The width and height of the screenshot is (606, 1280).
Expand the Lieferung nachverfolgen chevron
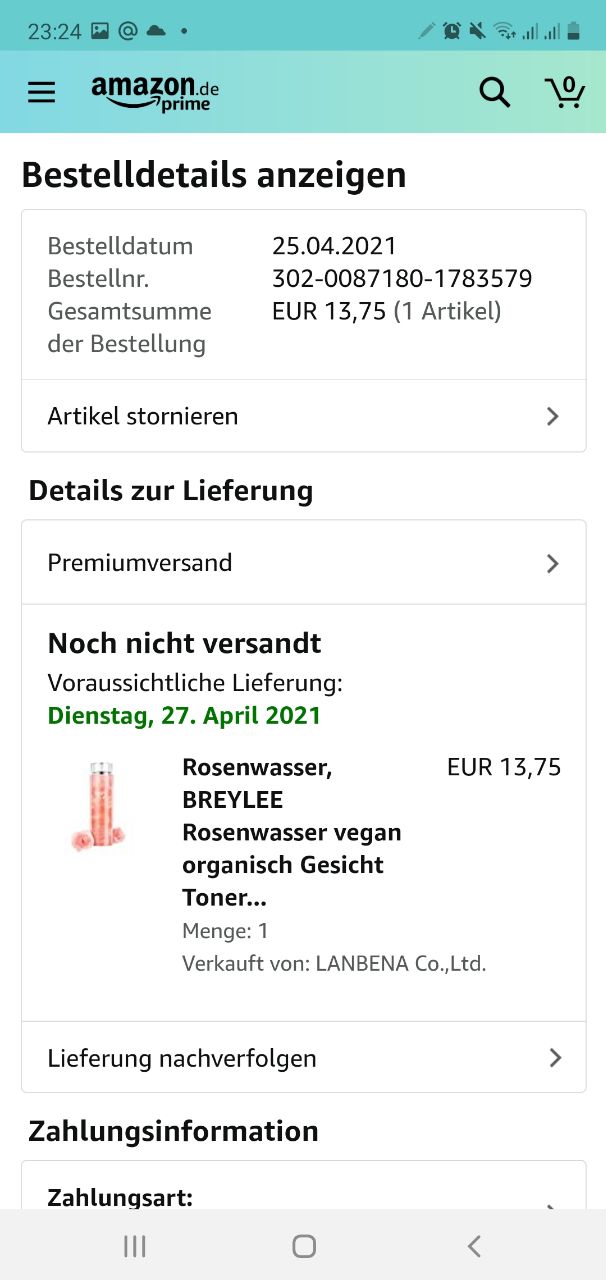click(555, 1058)
